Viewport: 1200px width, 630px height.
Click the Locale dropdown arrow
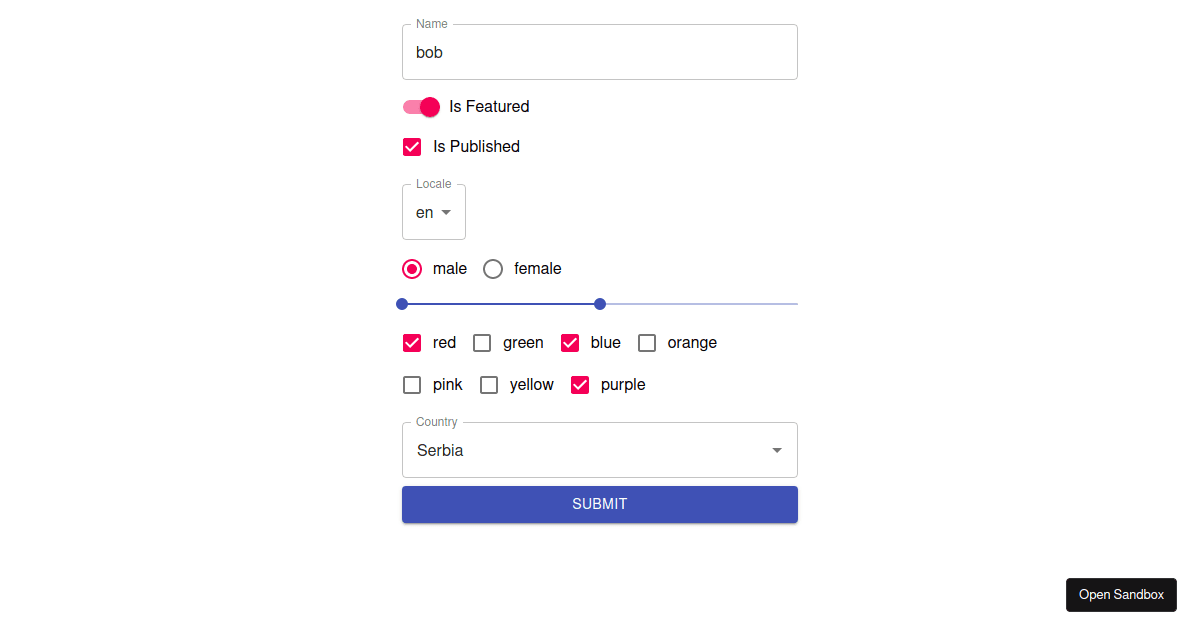(446, 212)
